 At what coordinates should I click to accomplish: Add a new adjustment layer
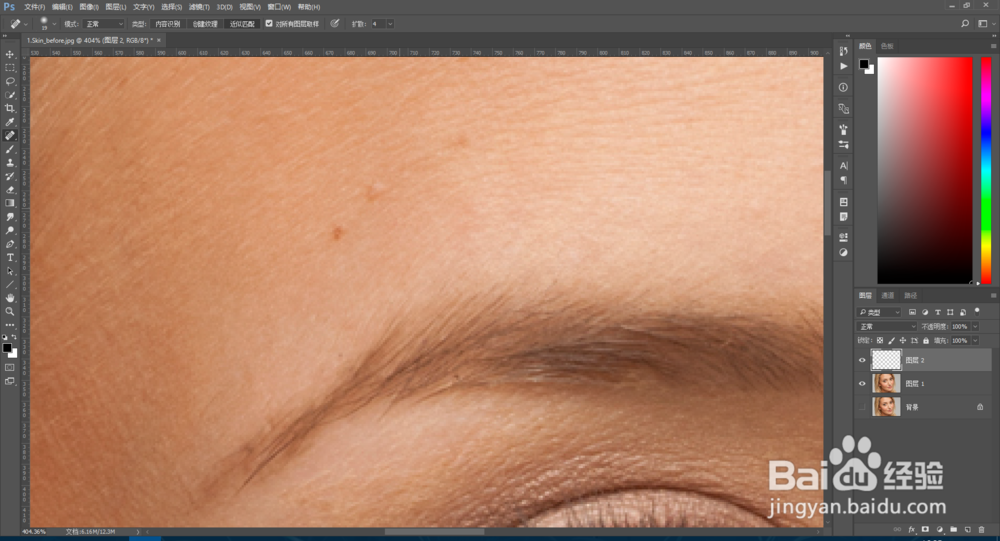(939, 530)
